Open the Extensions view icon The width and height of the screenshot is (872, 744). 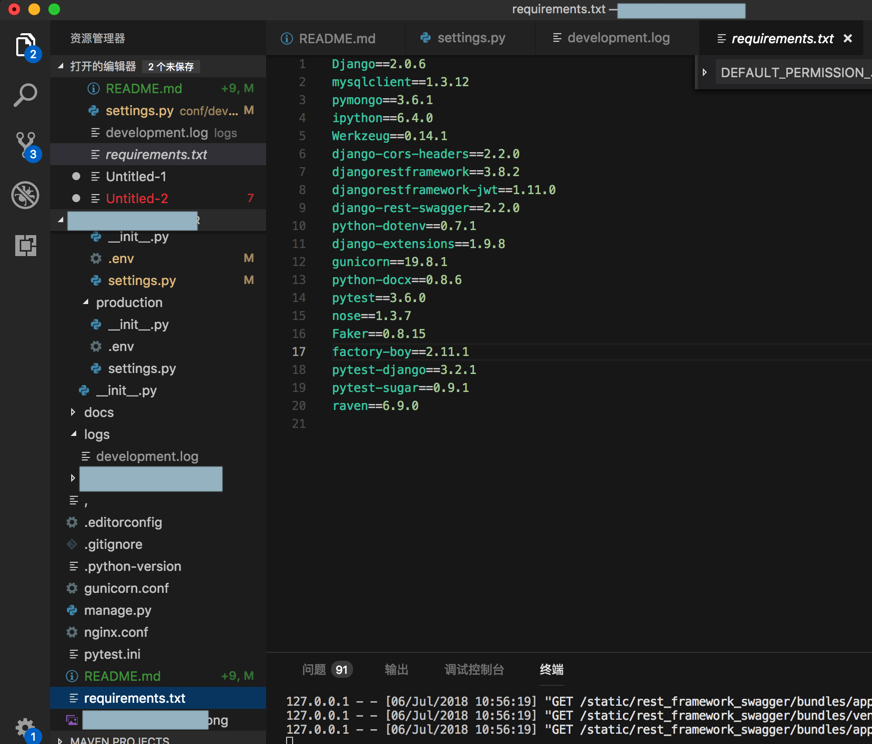point(25,245)
